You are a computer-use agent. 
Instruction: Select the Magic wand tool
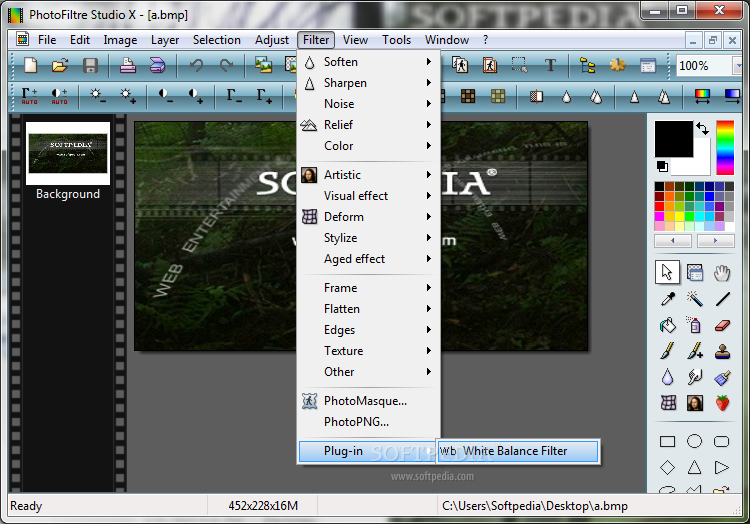[x=695, y=299]
